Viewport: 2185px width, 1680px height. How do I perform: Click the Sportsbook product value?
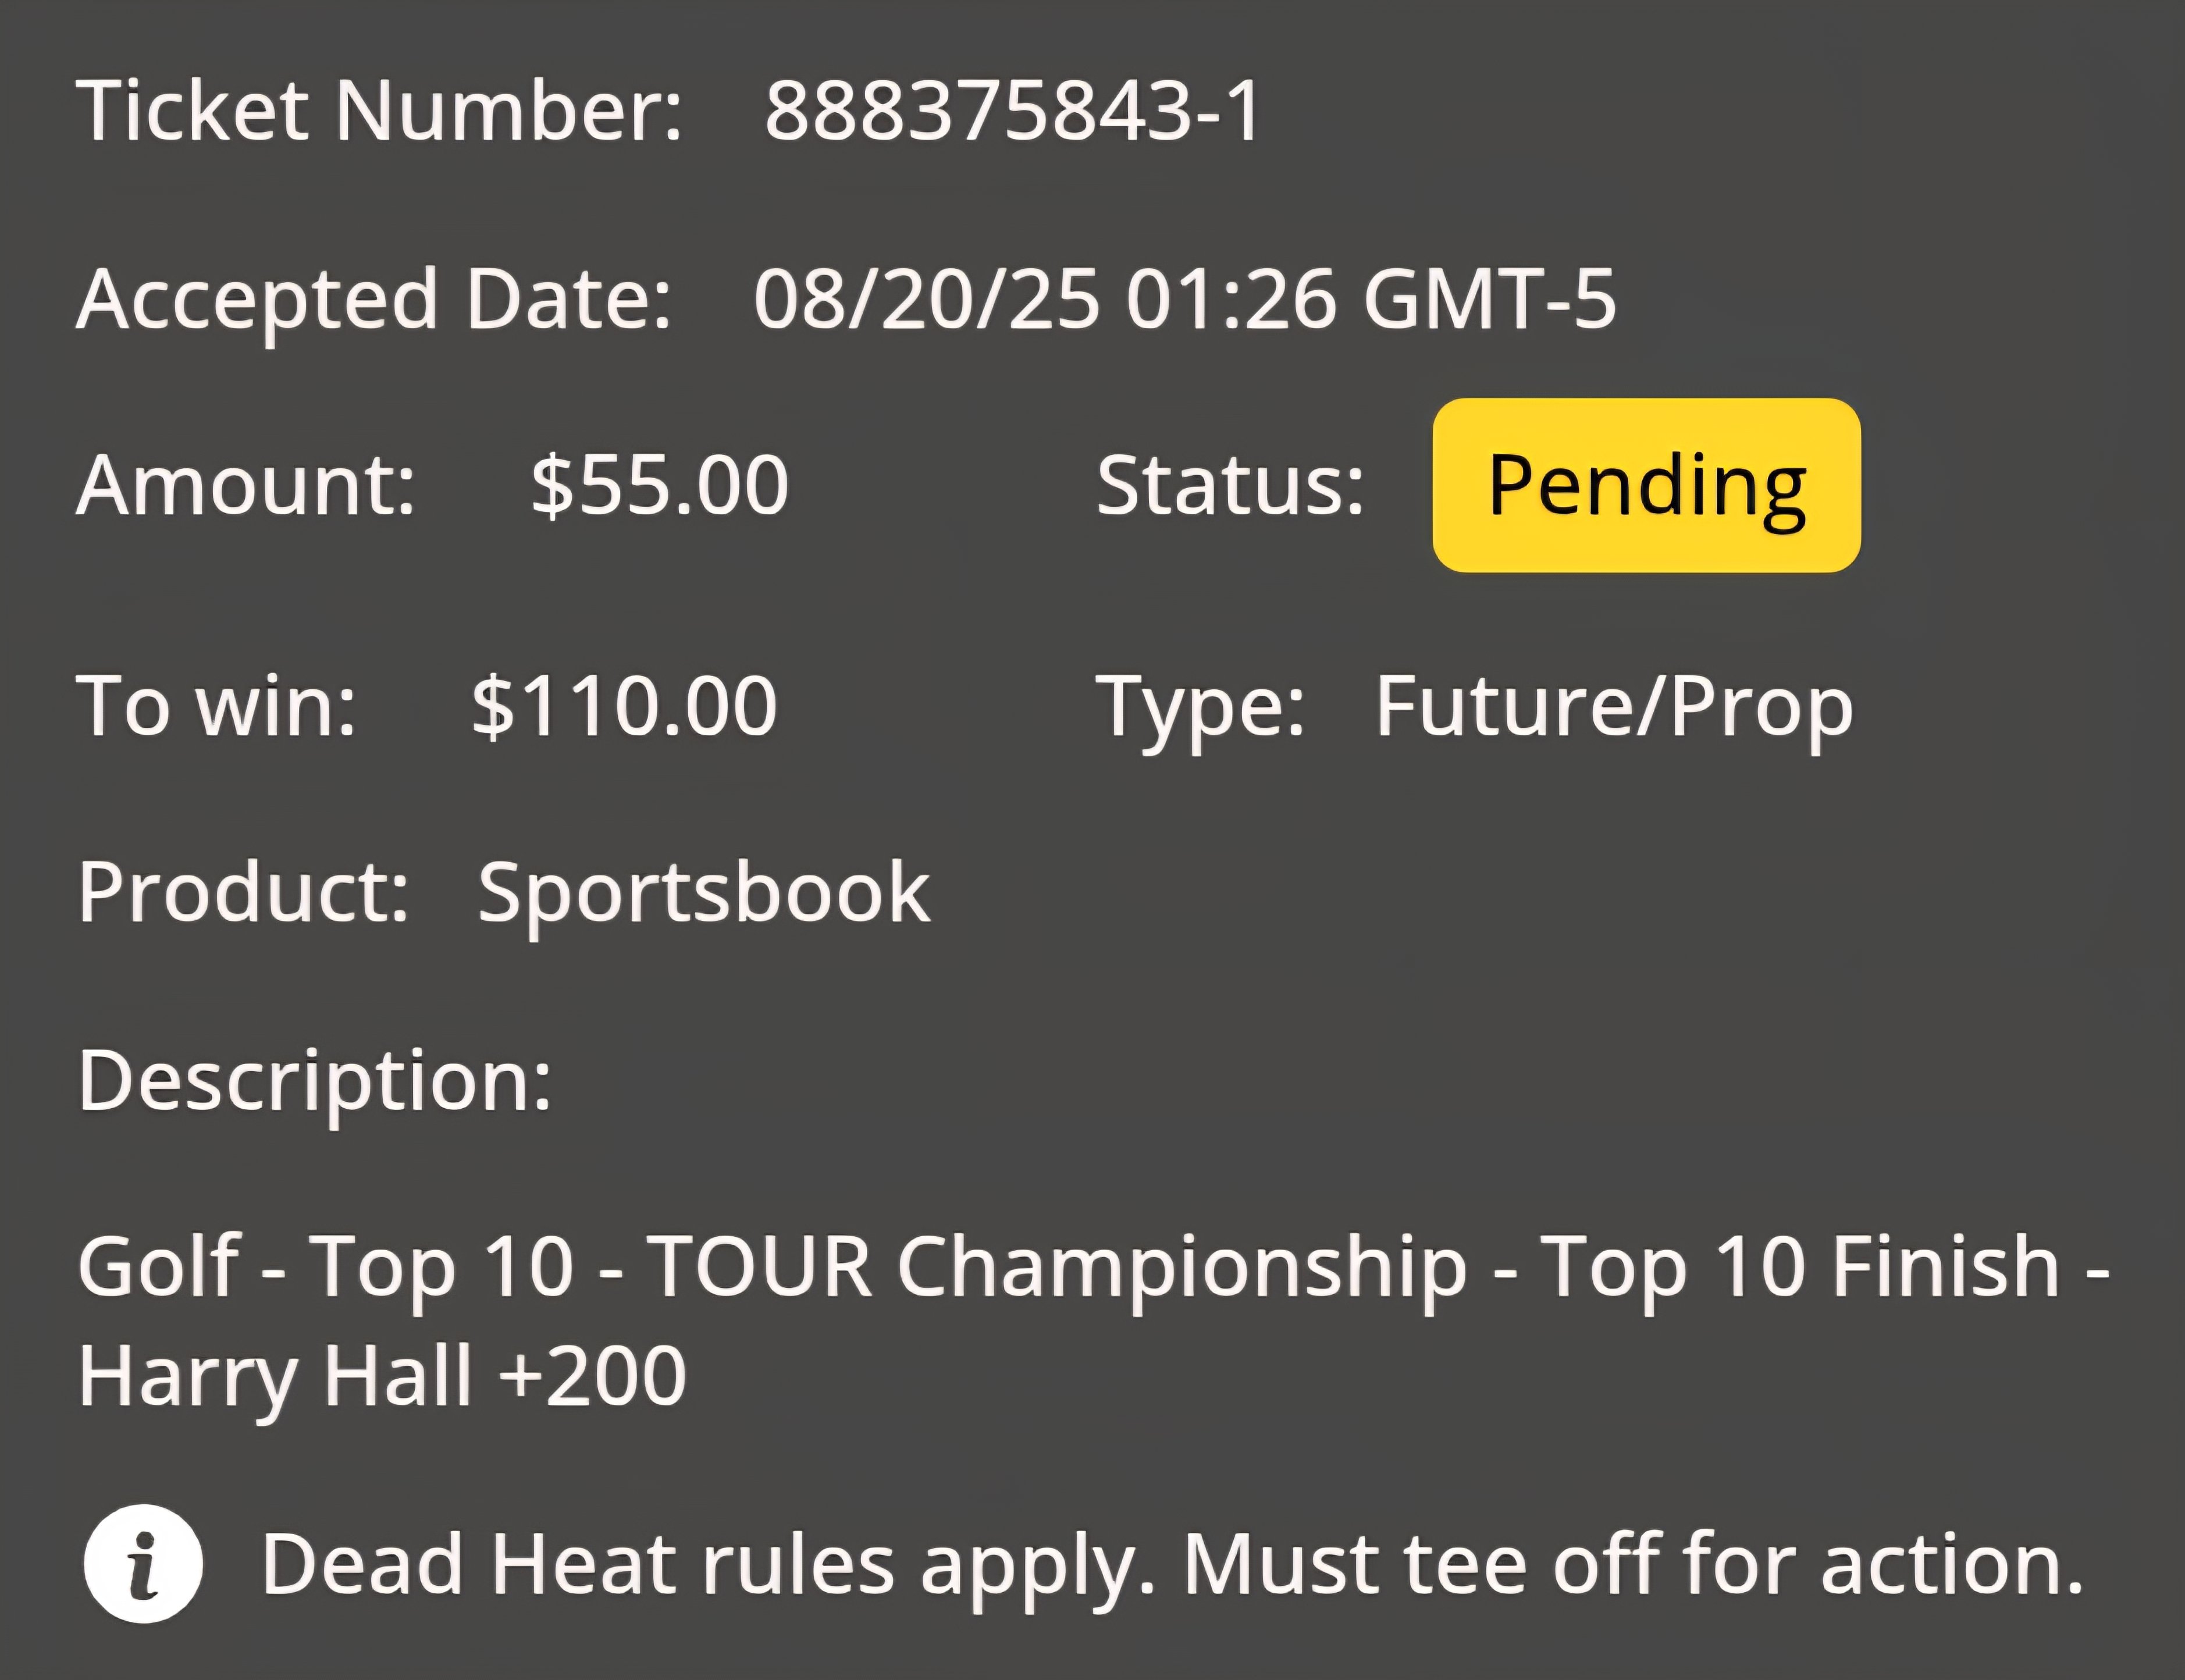pos(704,893)
